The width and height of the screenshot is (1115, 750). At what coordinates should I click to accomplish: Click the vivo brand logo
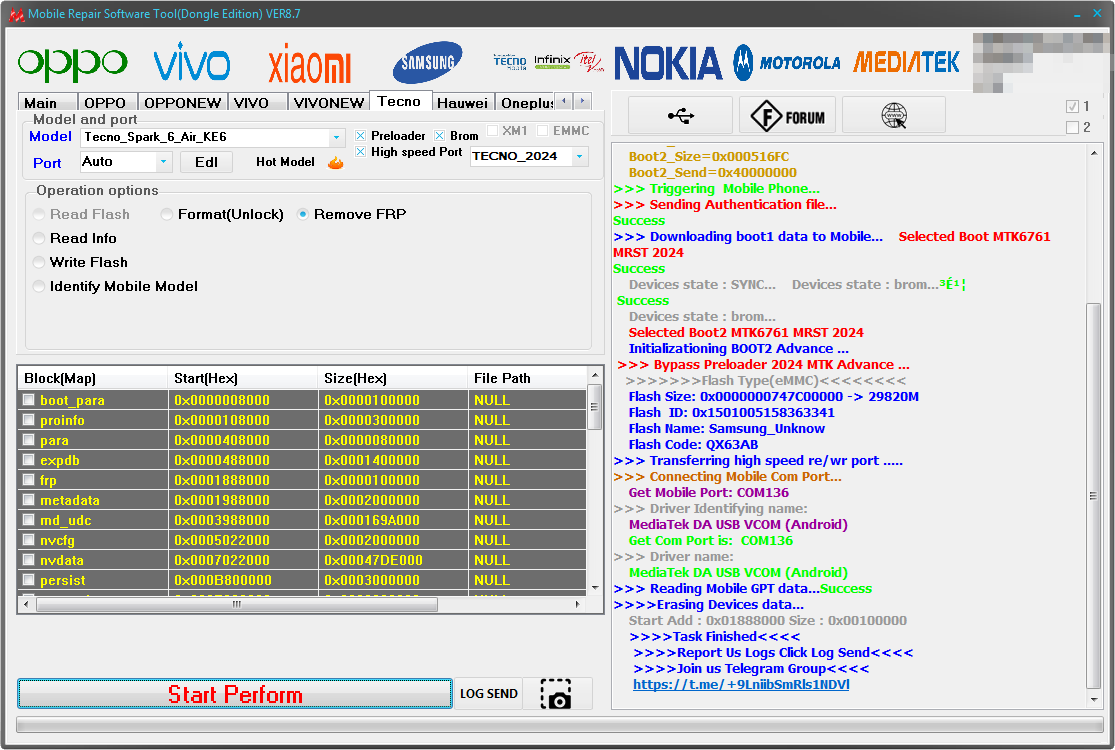tap(191, 62)
